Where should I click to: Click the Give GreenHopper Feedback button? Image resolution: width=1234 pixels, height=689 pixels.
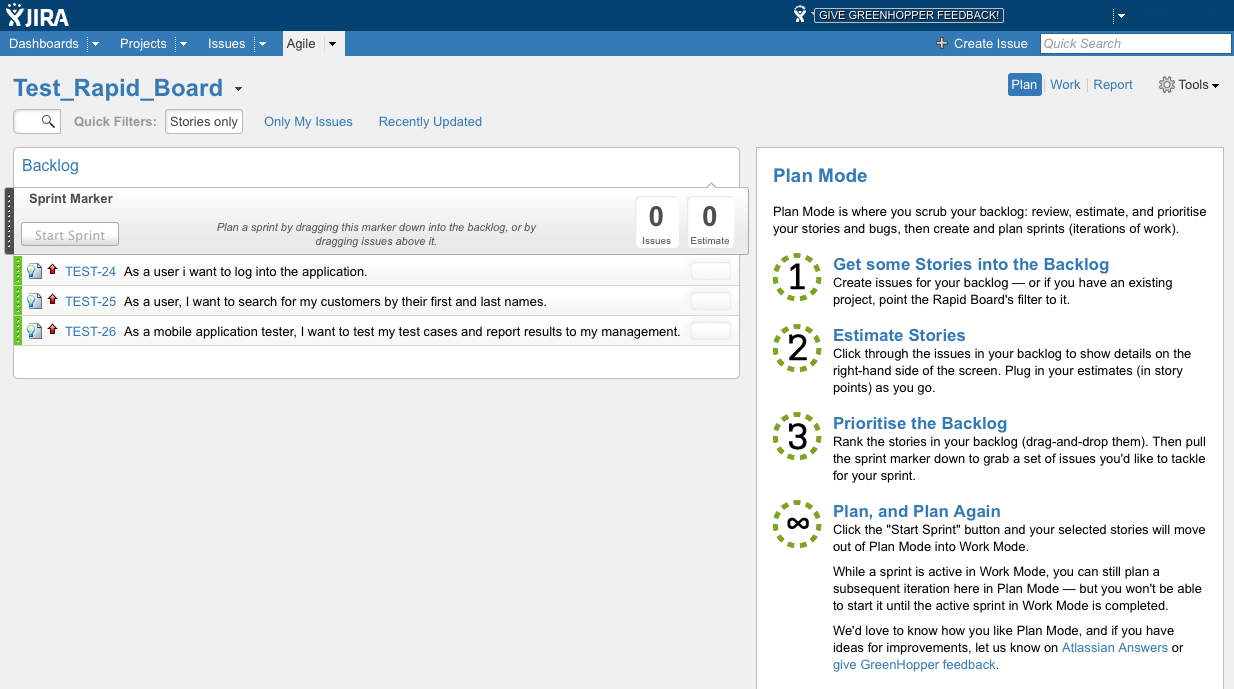pos(908,15)
